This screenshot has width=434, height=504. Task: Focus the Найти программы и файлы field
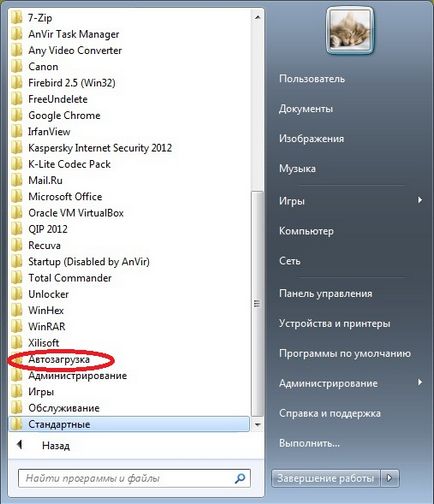pos(134,478)
